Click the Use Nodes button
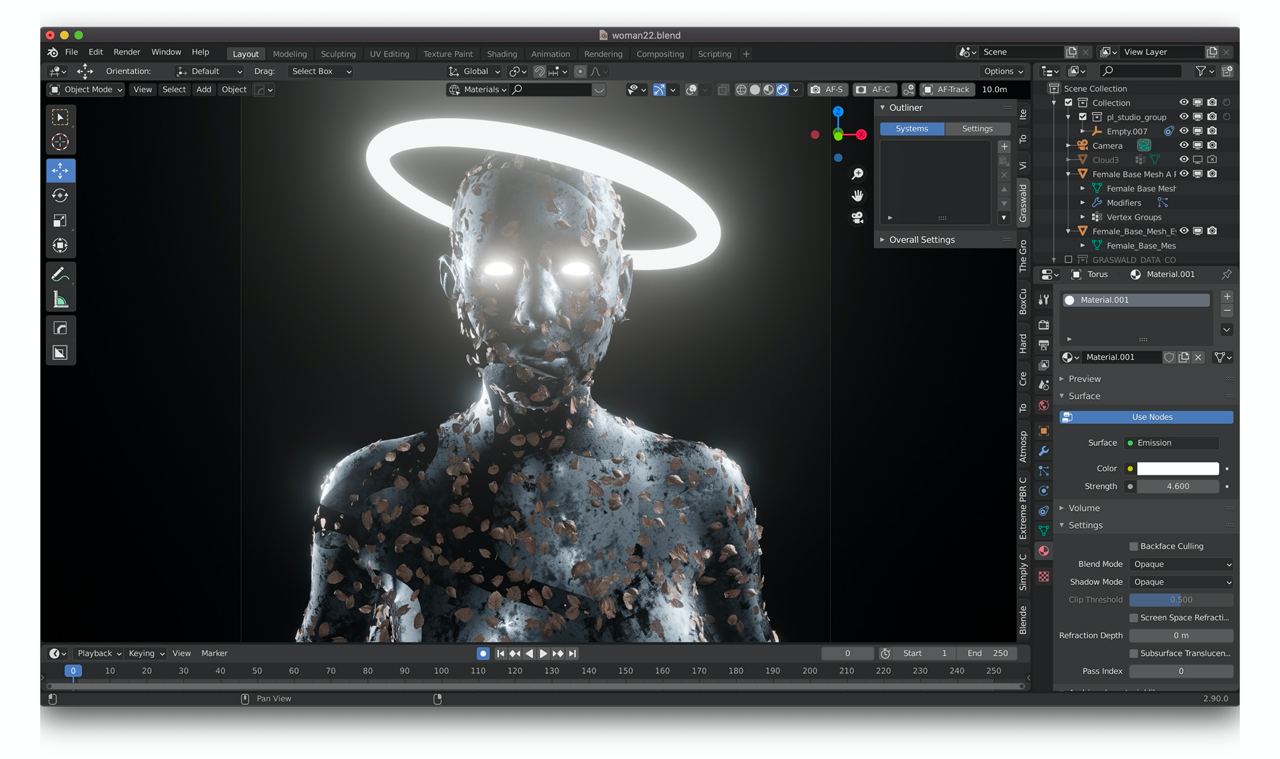Screen dimensions: 1280x759 pyautogui.click(x=1151, y=417)
